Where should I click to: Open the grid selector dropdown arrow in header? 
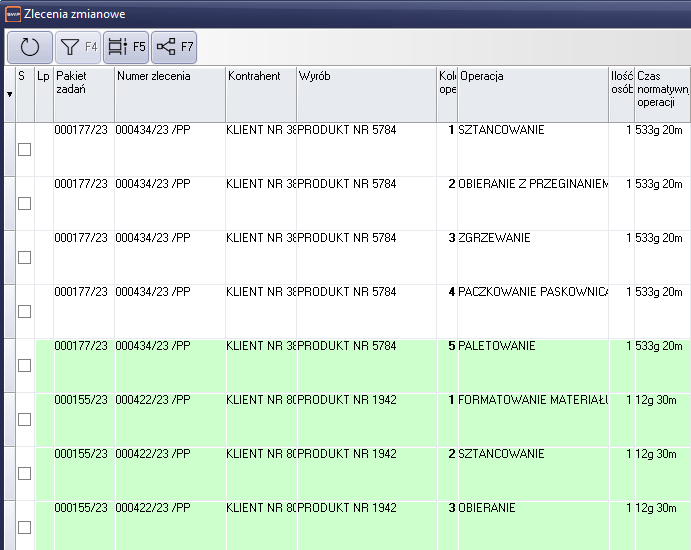click(9, 95)
